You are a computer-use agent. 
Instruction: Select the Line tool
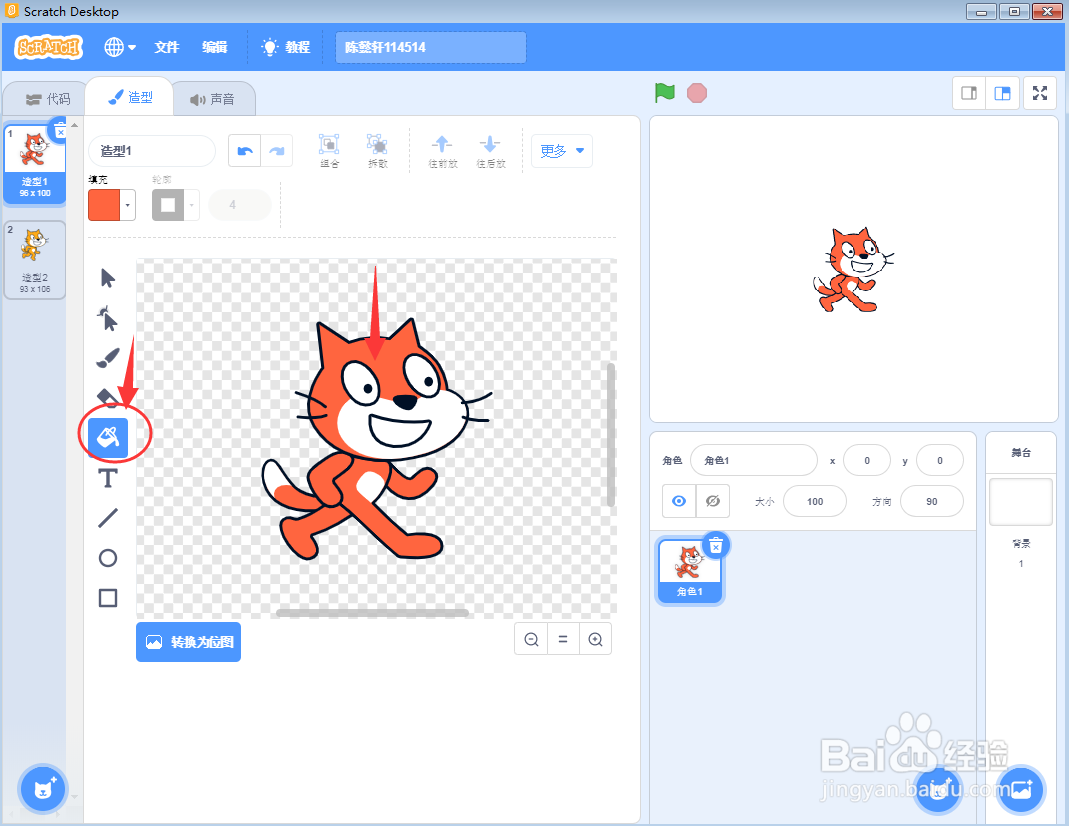pyautogui.click(x=108, y=518)
